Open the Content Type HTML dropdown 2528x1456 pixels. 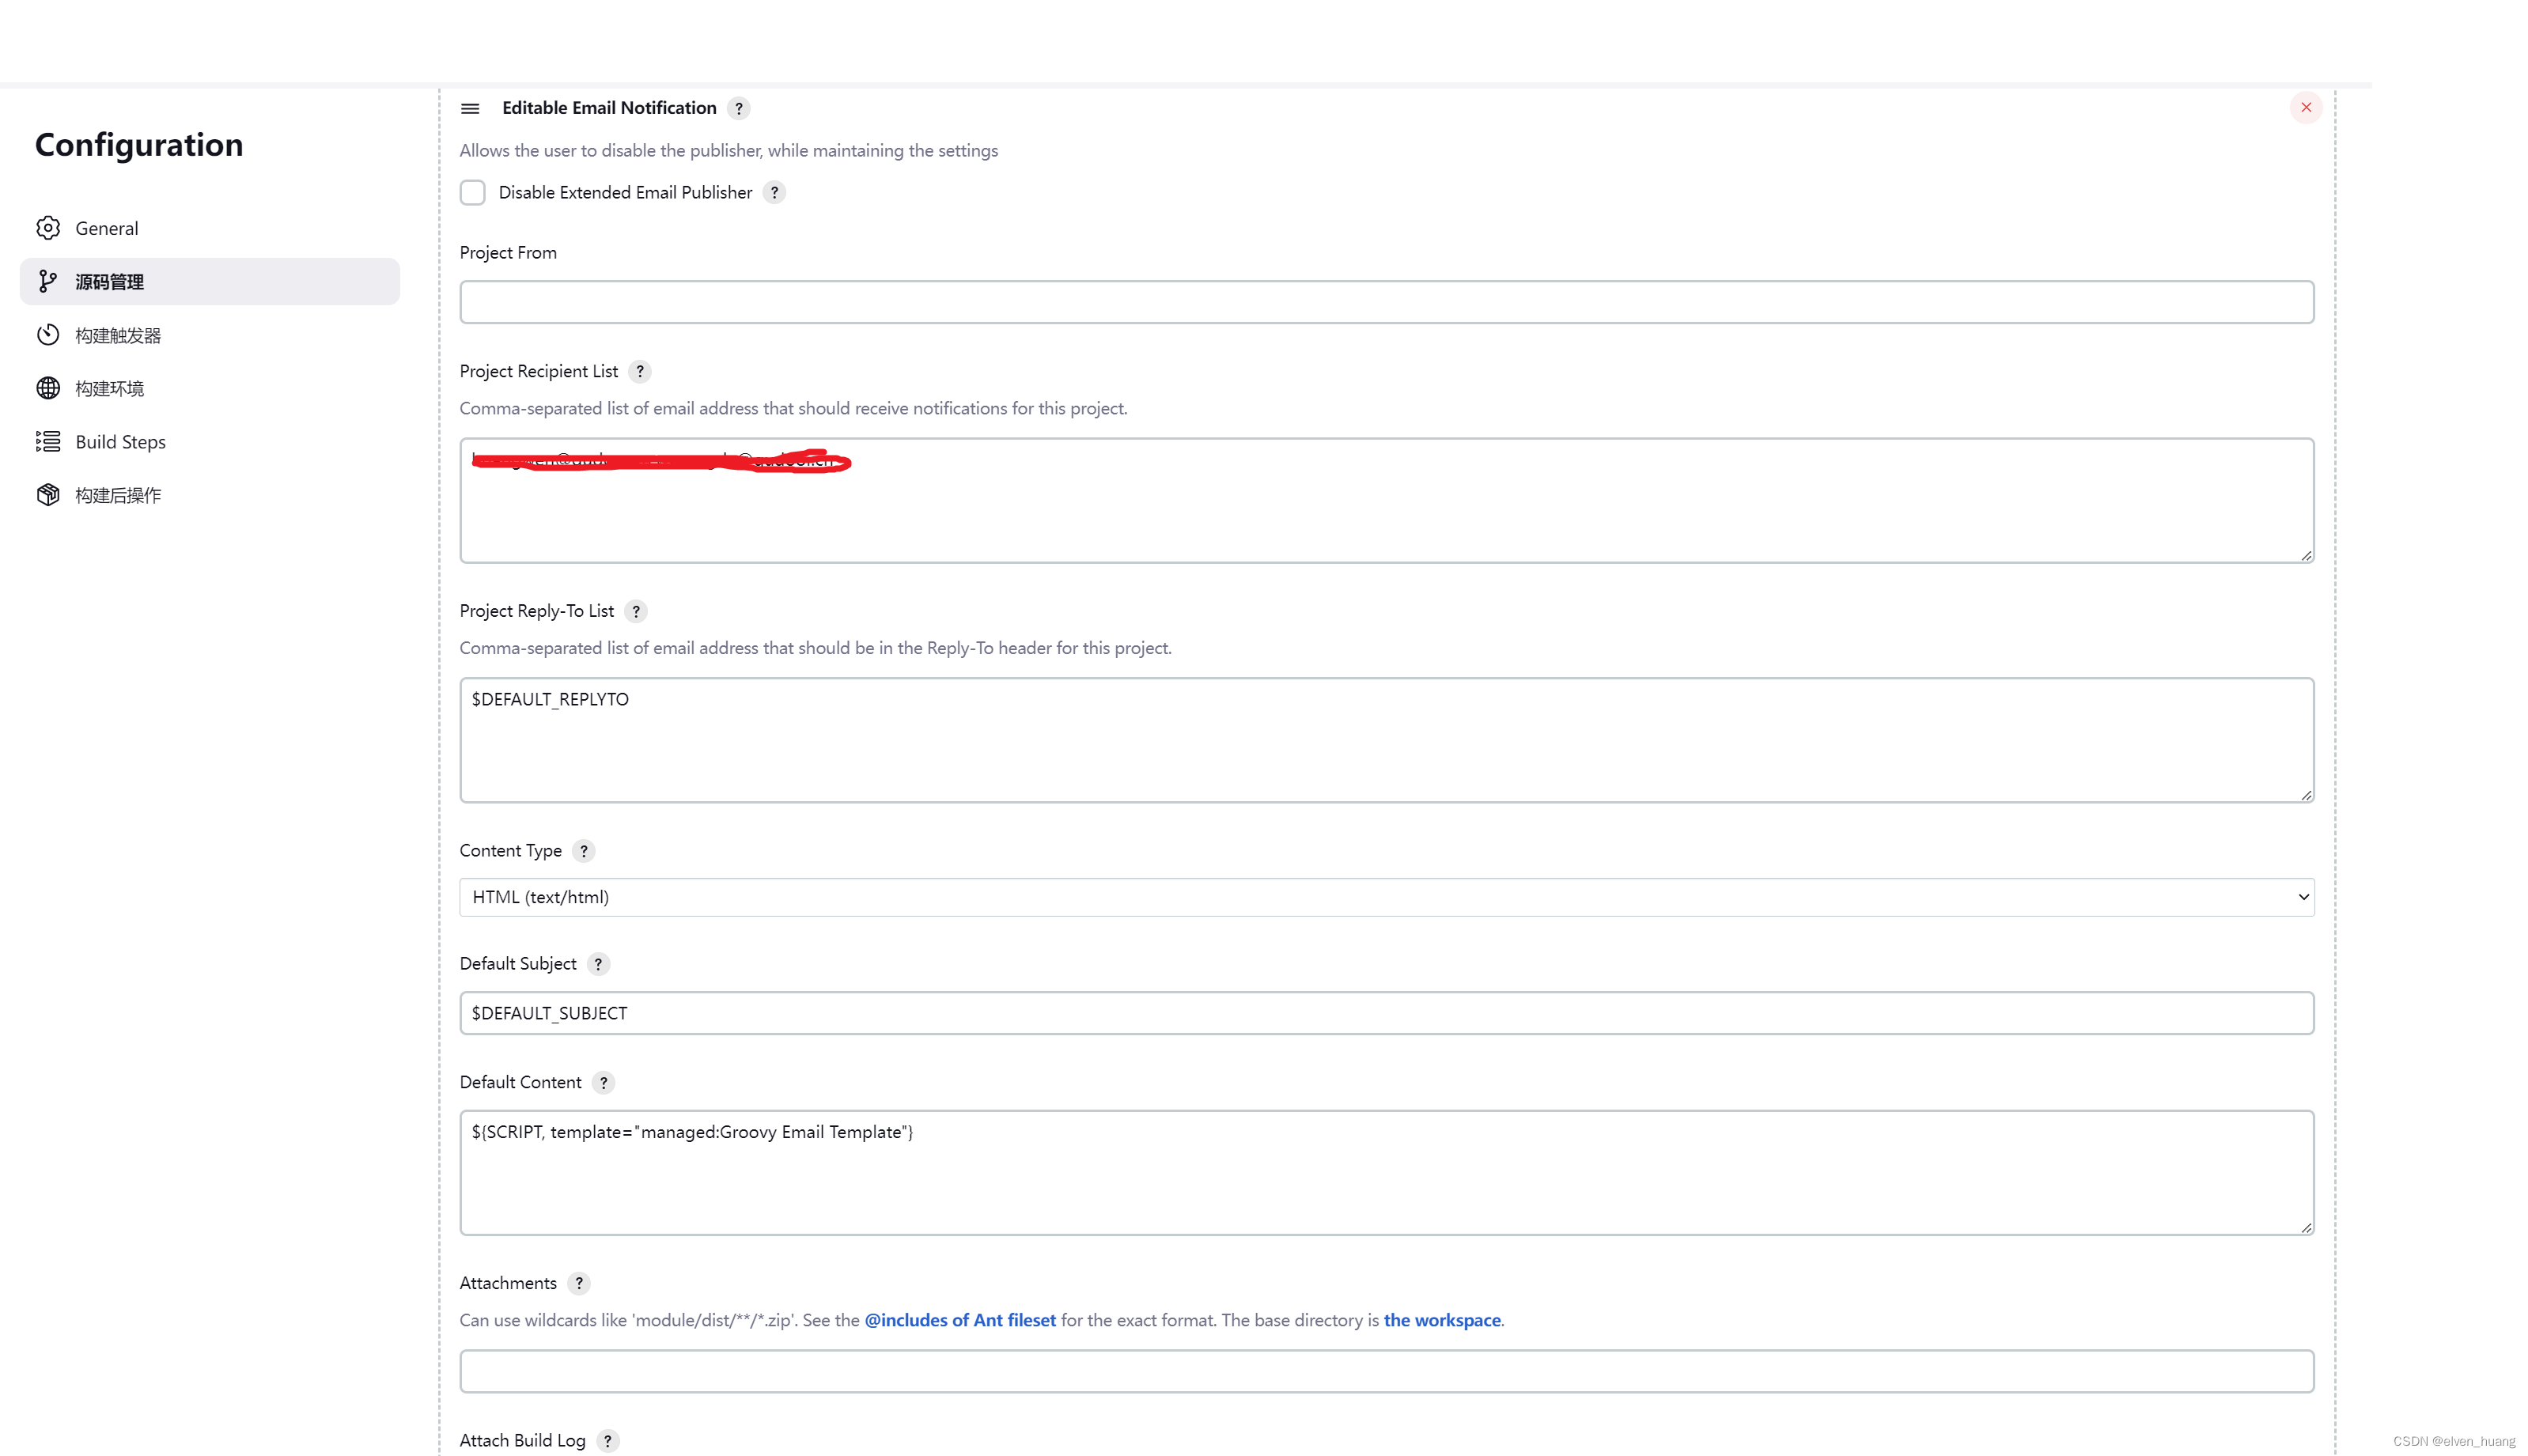click(1386, 897)
